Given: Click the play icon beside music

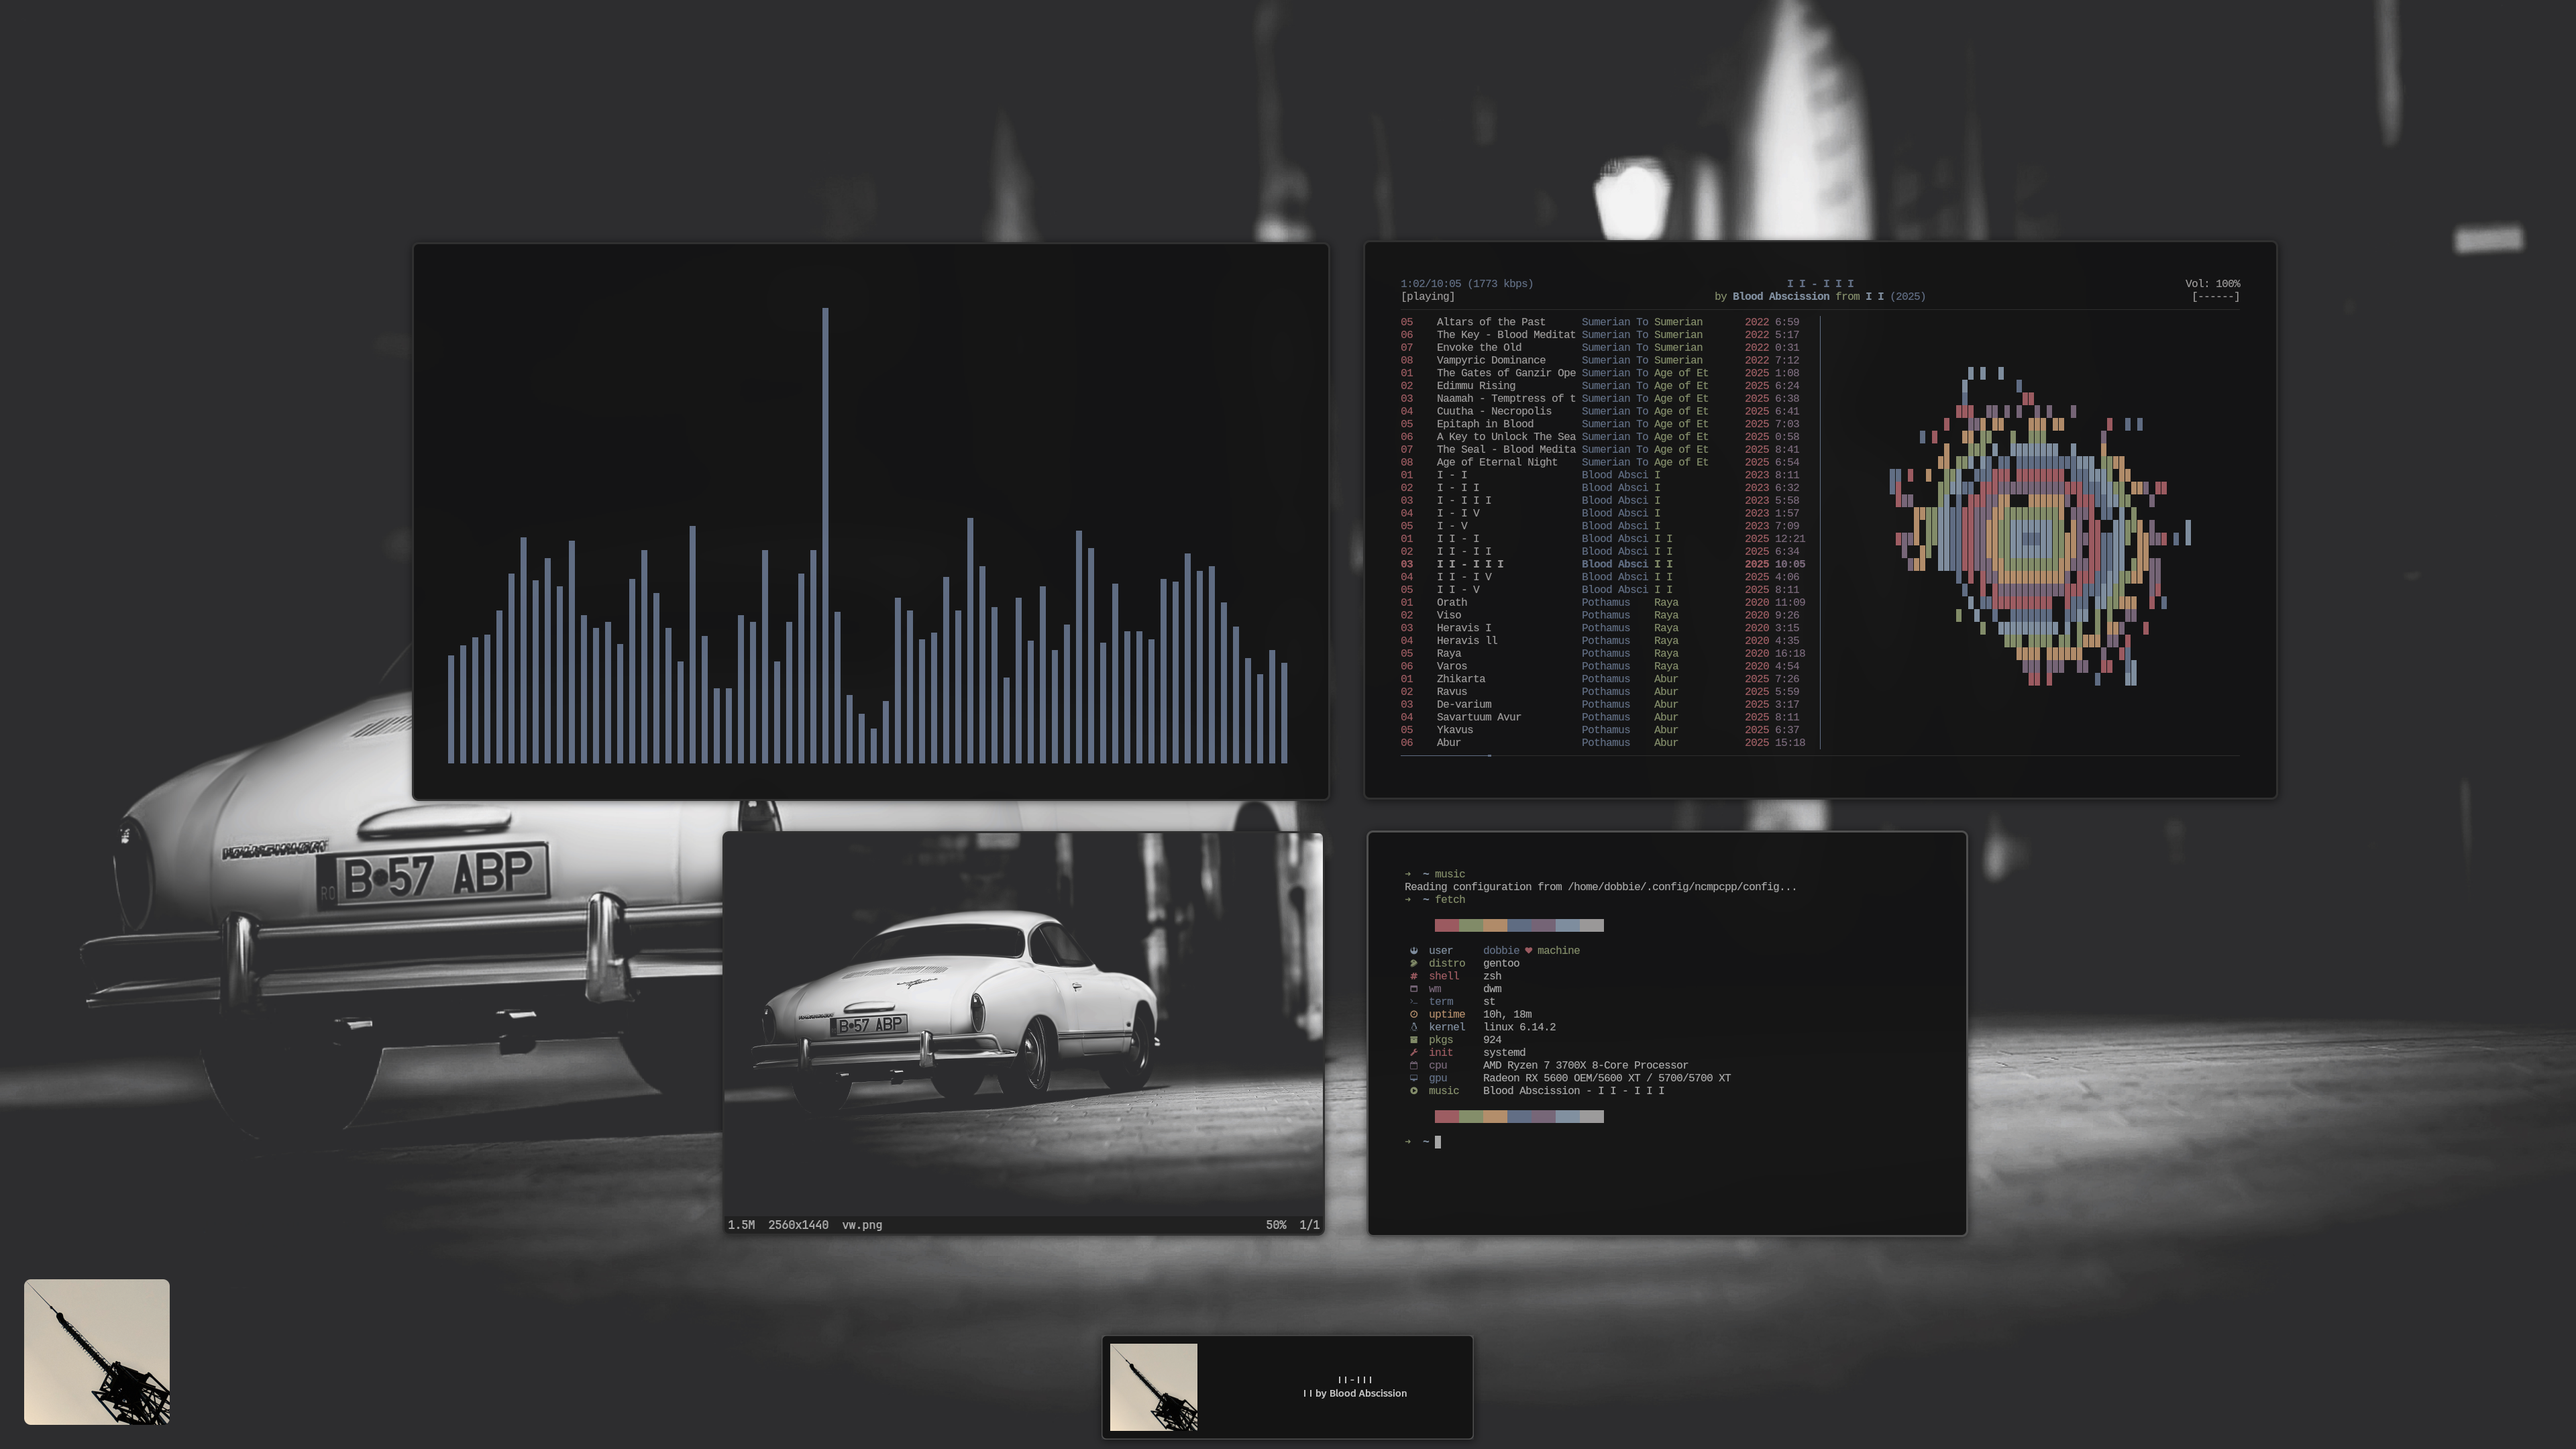Looking at the screenshot, I should (1413, 1091).
